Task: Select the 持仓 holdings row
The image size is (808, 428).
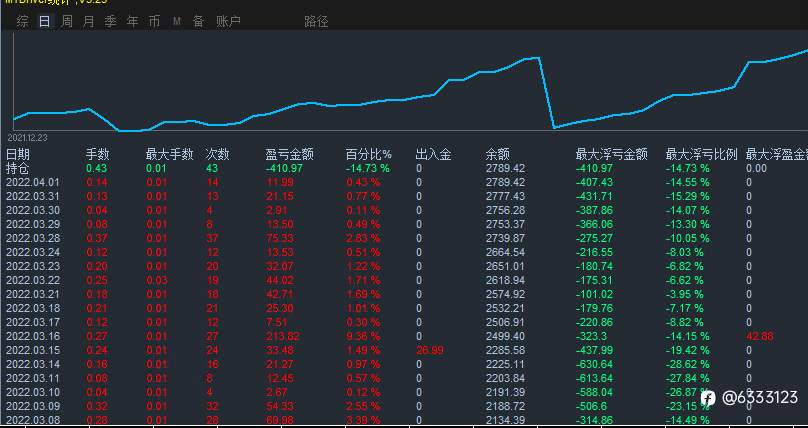Action: coord(404,168)
